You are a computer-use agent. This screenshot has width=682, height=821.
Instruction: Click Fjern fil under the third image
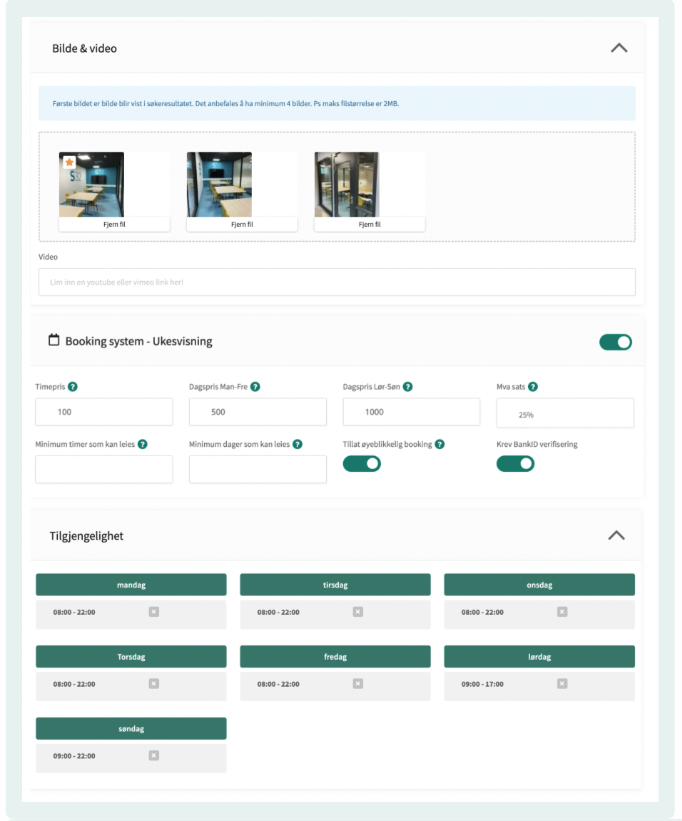(x=369, y=225)
